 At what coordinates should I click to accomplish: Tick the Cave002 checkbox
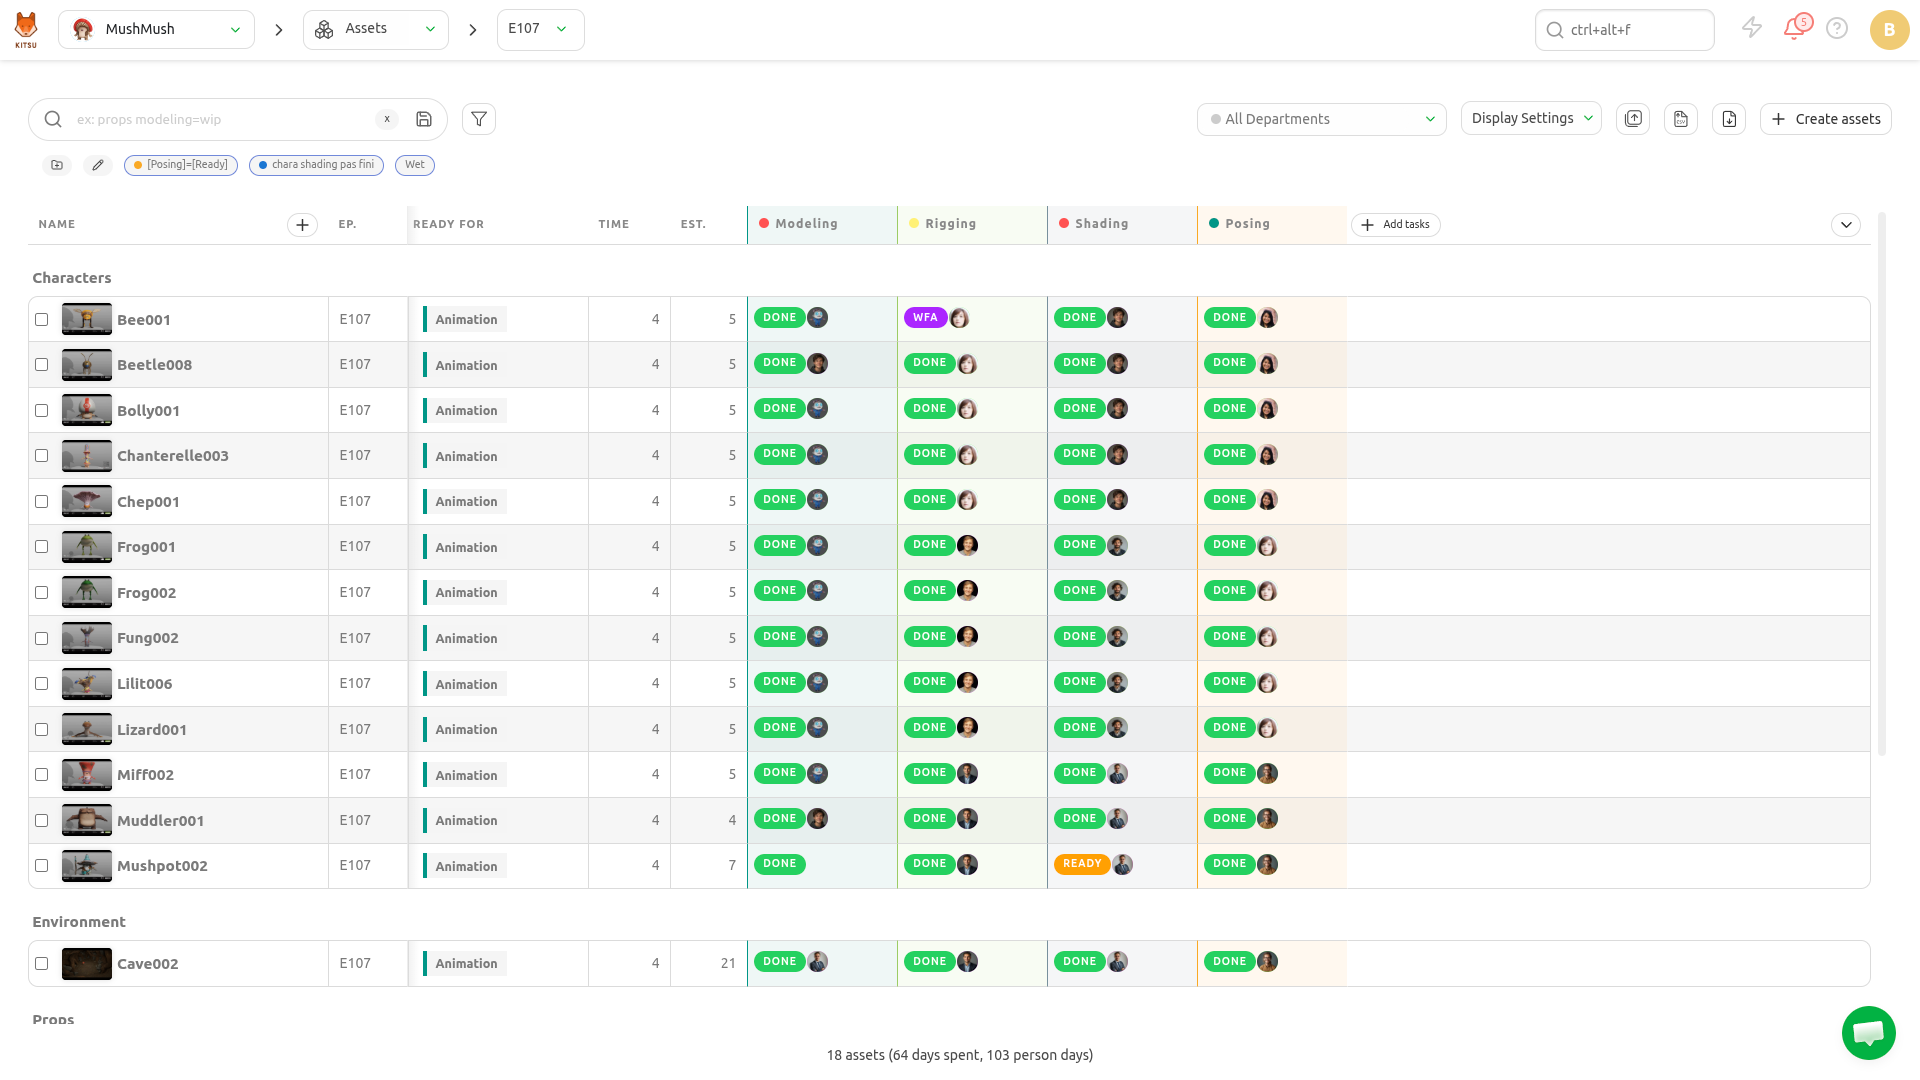42,964
